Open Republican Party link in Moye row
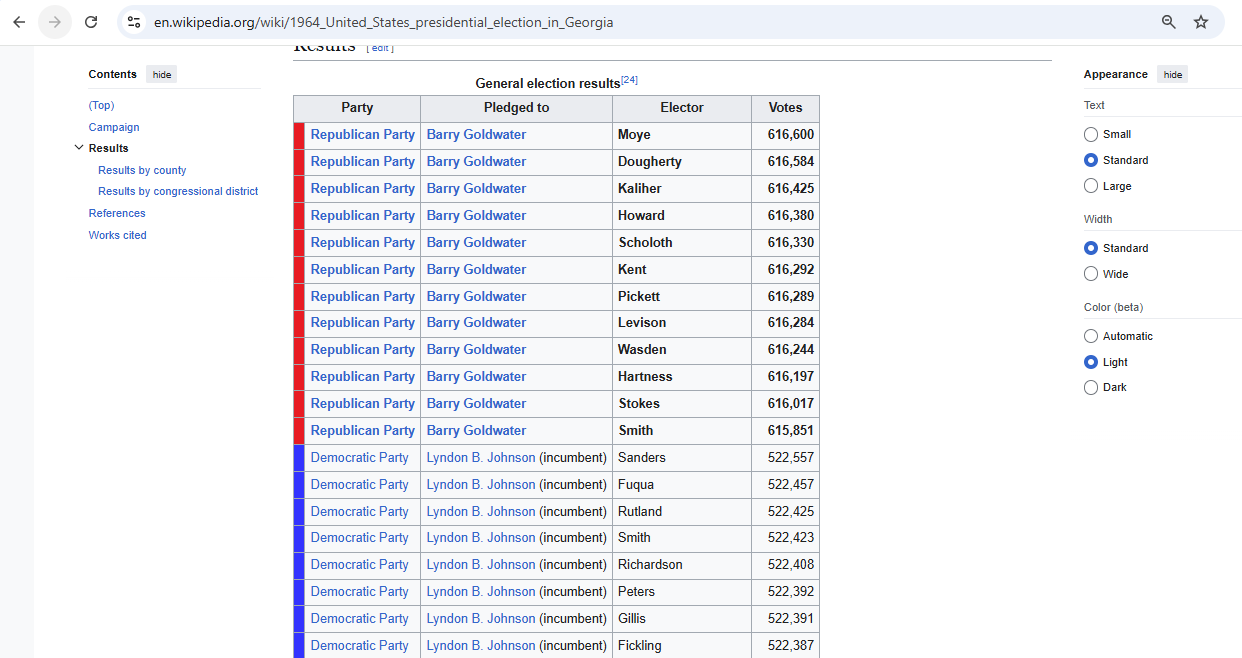 [362, 134]
